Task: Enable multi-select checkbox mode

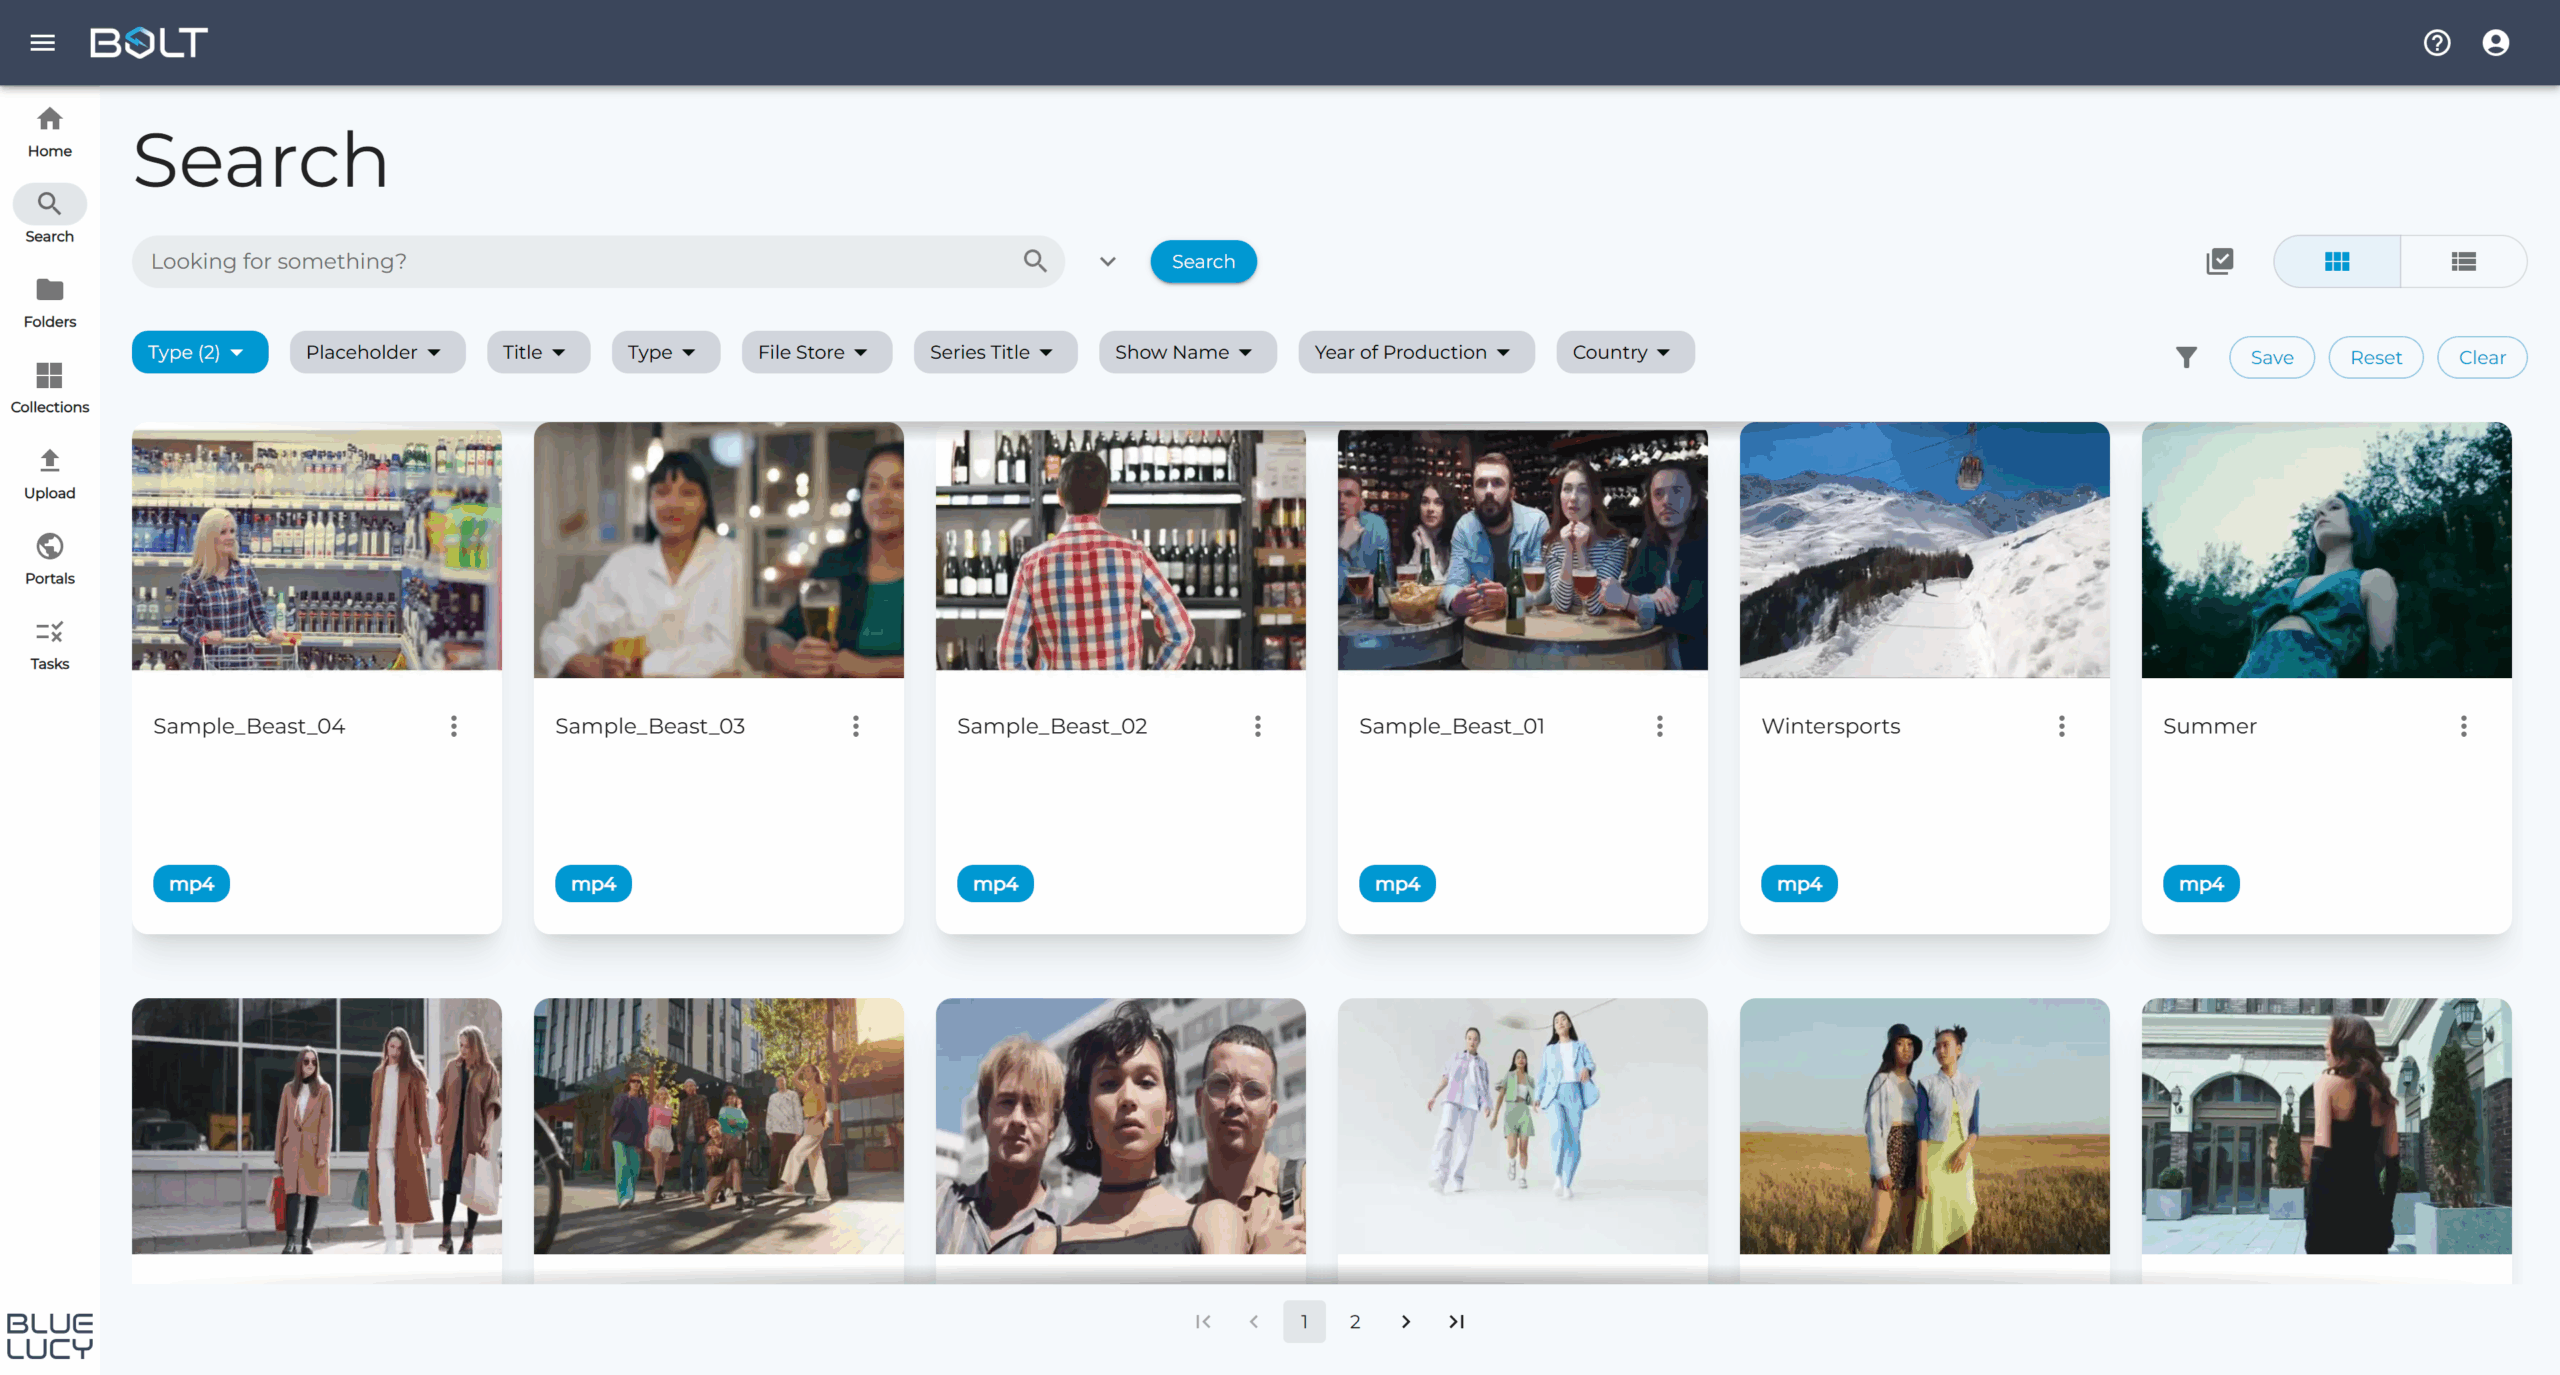Action: pos(2220,261)
